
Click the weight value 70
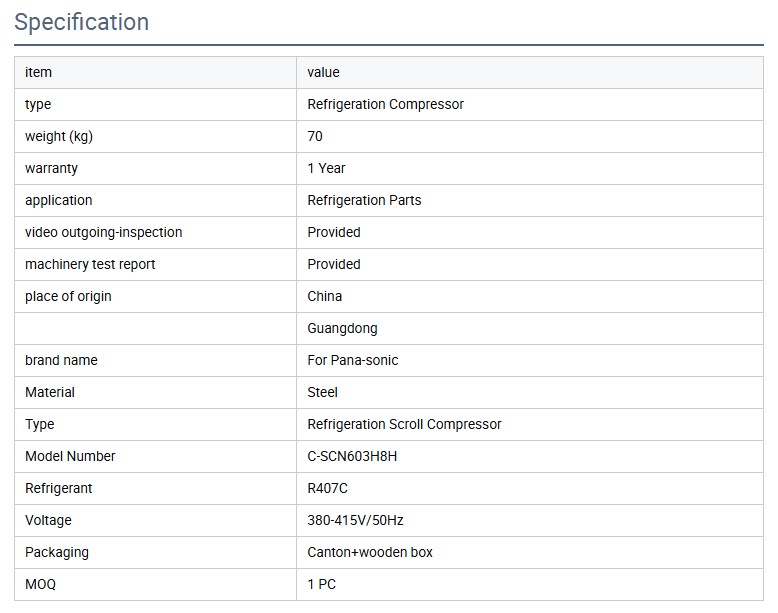click(315, 136)
